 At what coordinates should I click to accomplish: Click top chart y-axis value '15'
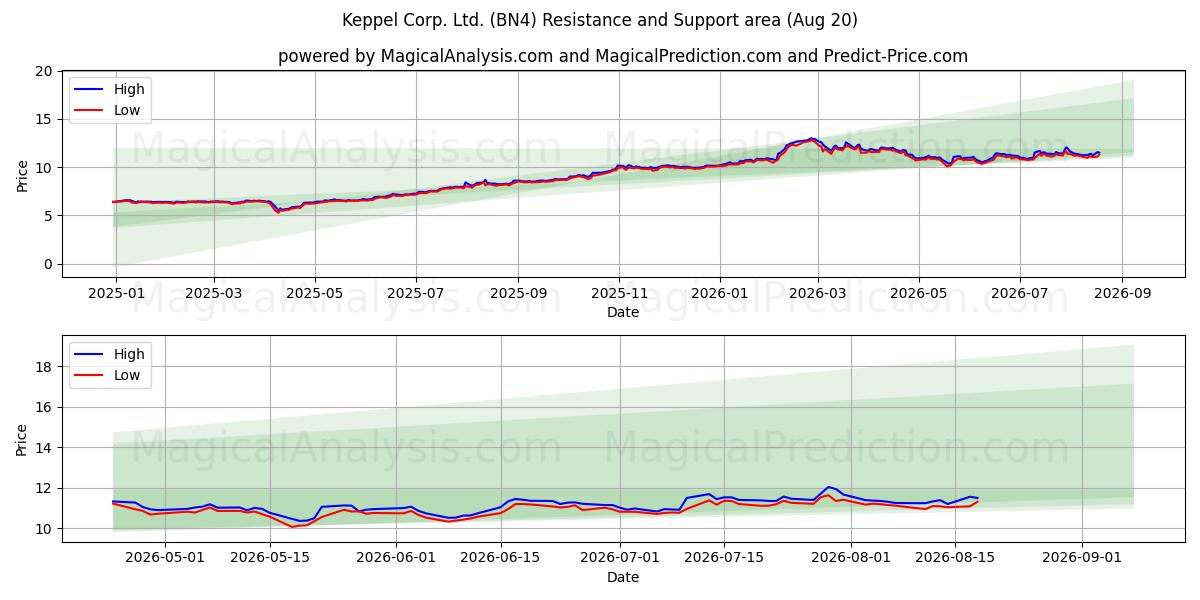pos(44,119)
